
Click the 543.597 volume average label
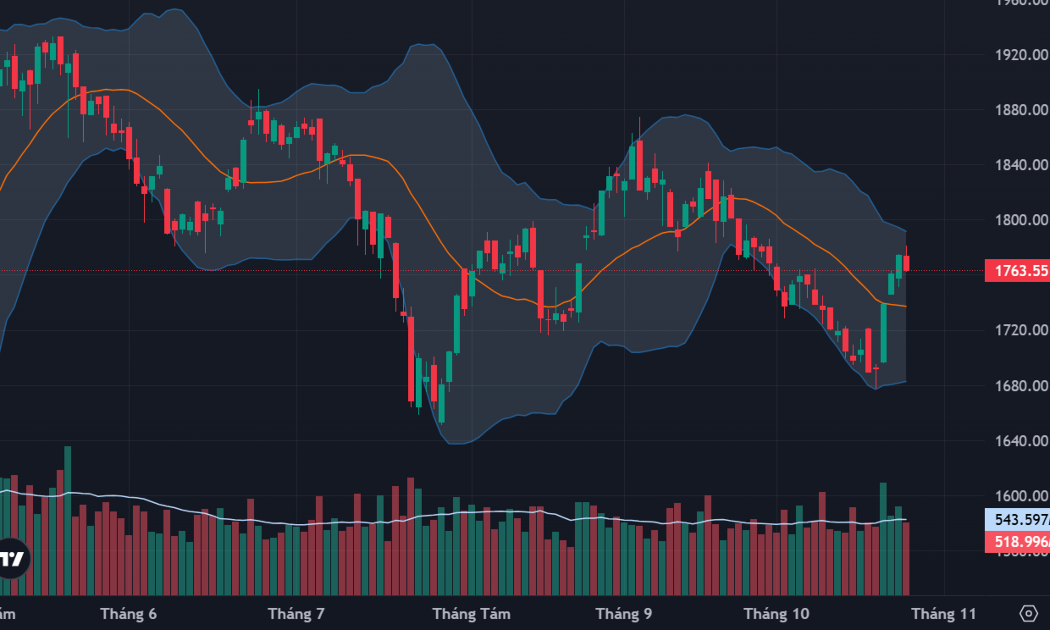tap(1017, 520)
